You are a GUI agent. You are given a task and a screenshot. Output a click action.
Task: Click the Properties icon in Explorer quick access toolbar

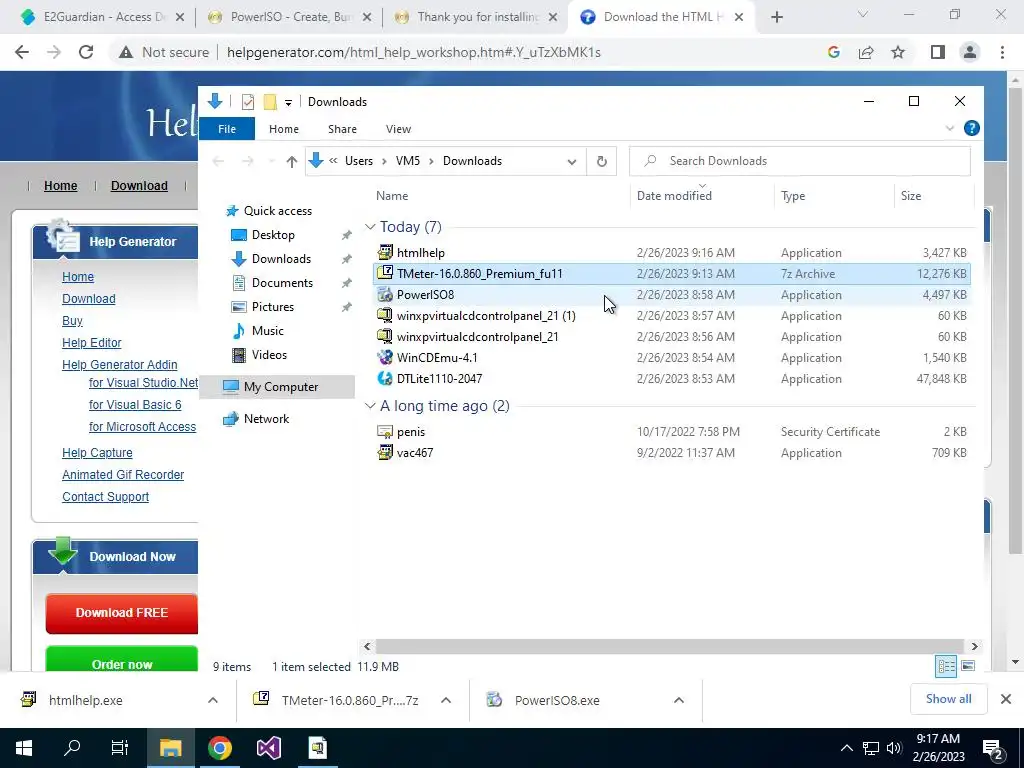click(x=248, y=102)
